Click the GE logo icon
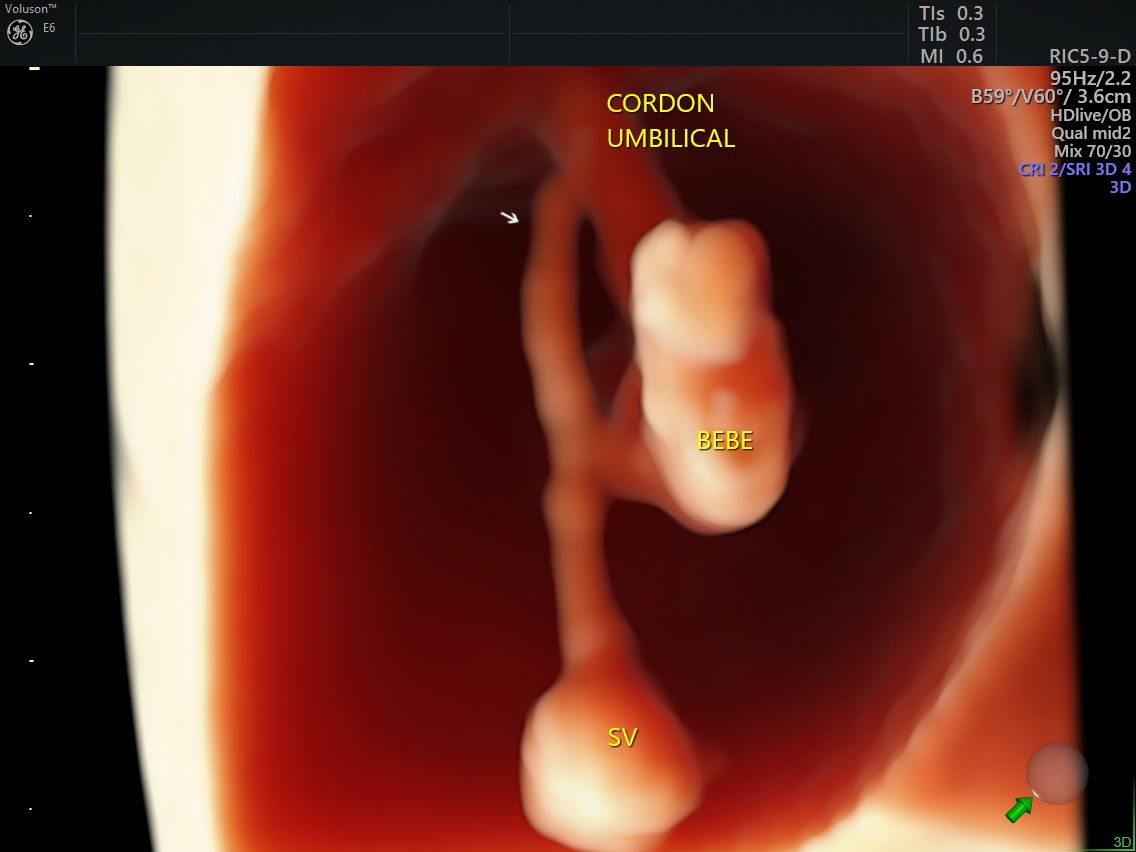Image resolution: width=1136 pixels, height=852 pixels. [20, 32]
